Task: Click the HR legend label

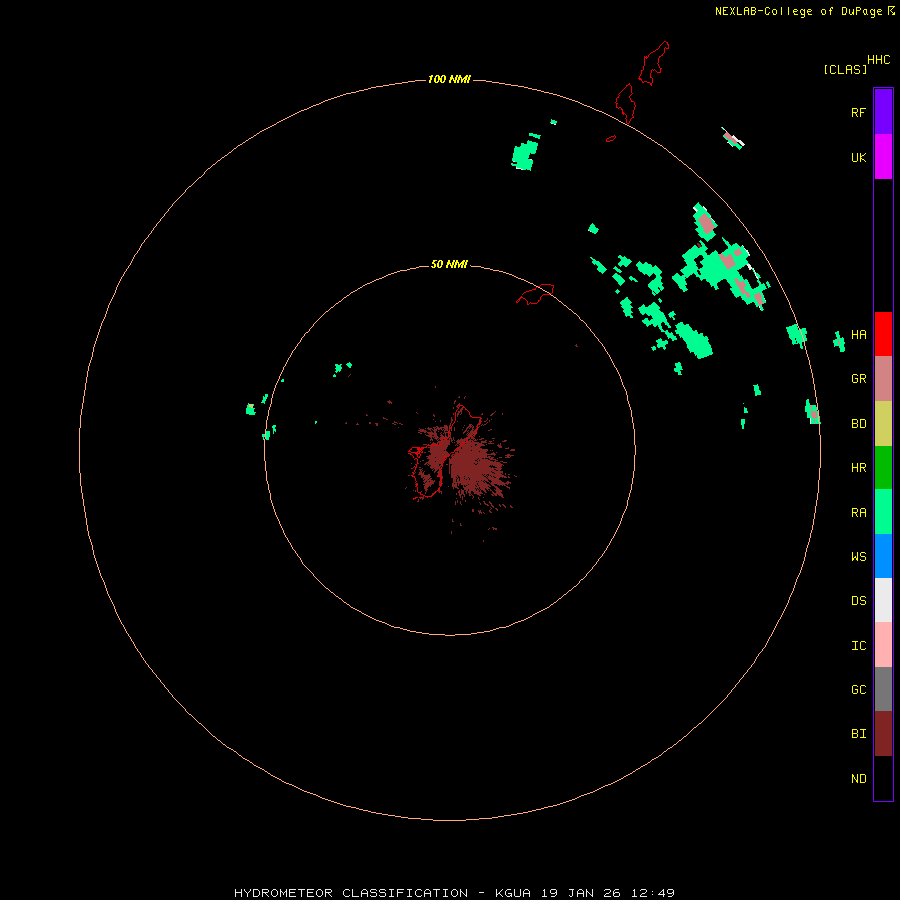Action: [x=859, y=468]
